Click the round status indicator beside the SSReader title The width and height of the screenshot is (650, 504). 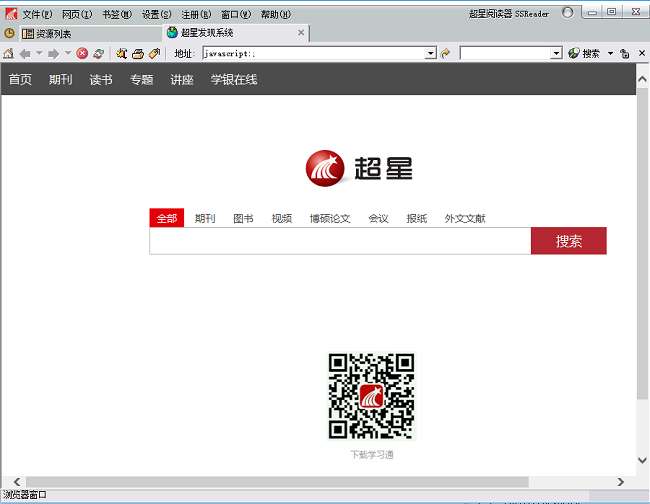click(x=568, y=13)
